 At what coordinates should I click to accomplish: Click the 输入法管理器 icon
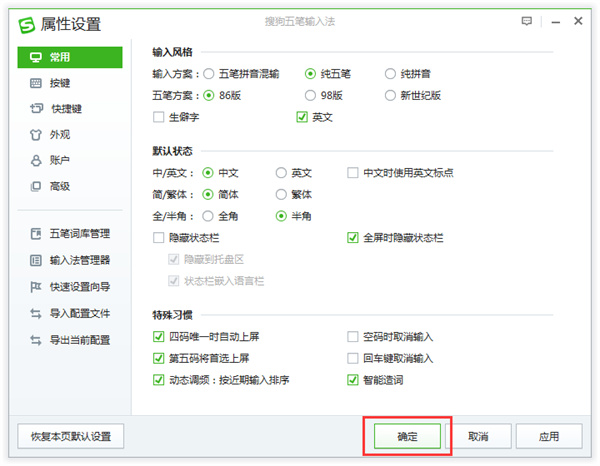click(36, 261)
